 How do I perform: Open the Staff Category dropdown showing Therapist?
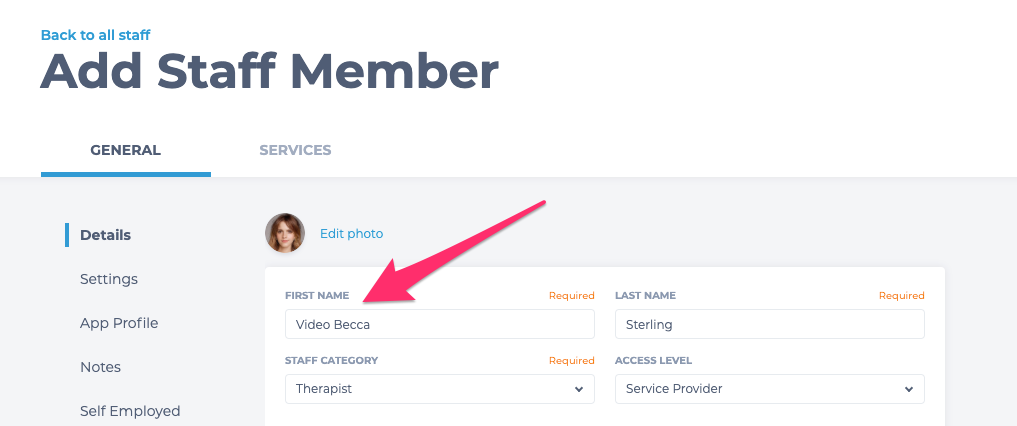point(440,389)
